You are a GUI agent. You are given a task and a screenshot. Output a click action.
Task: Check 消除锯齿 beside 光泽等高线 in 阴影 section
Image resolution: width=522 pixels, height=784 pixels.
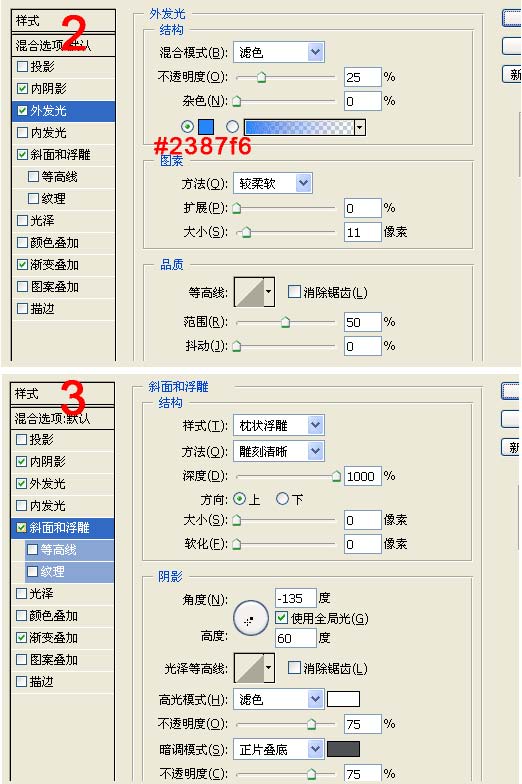pos(294,668)
